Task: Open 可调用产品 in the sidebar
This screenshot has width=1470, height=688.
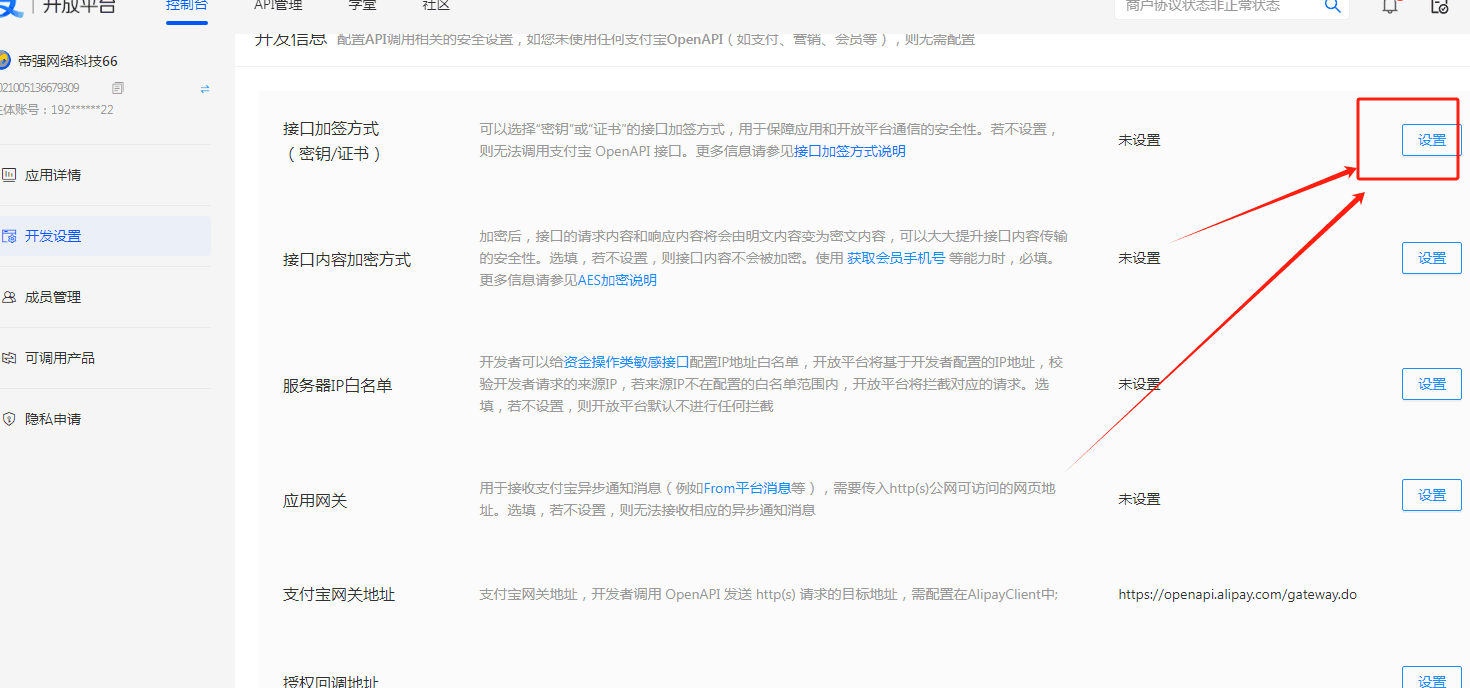Action: (x=105, y=358)
